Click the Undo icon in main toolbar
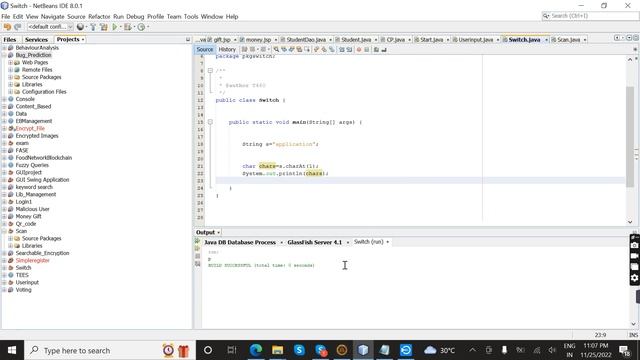The height and width of the screenshot is (360, 640). pyautogui.click(x=7, y=27)
